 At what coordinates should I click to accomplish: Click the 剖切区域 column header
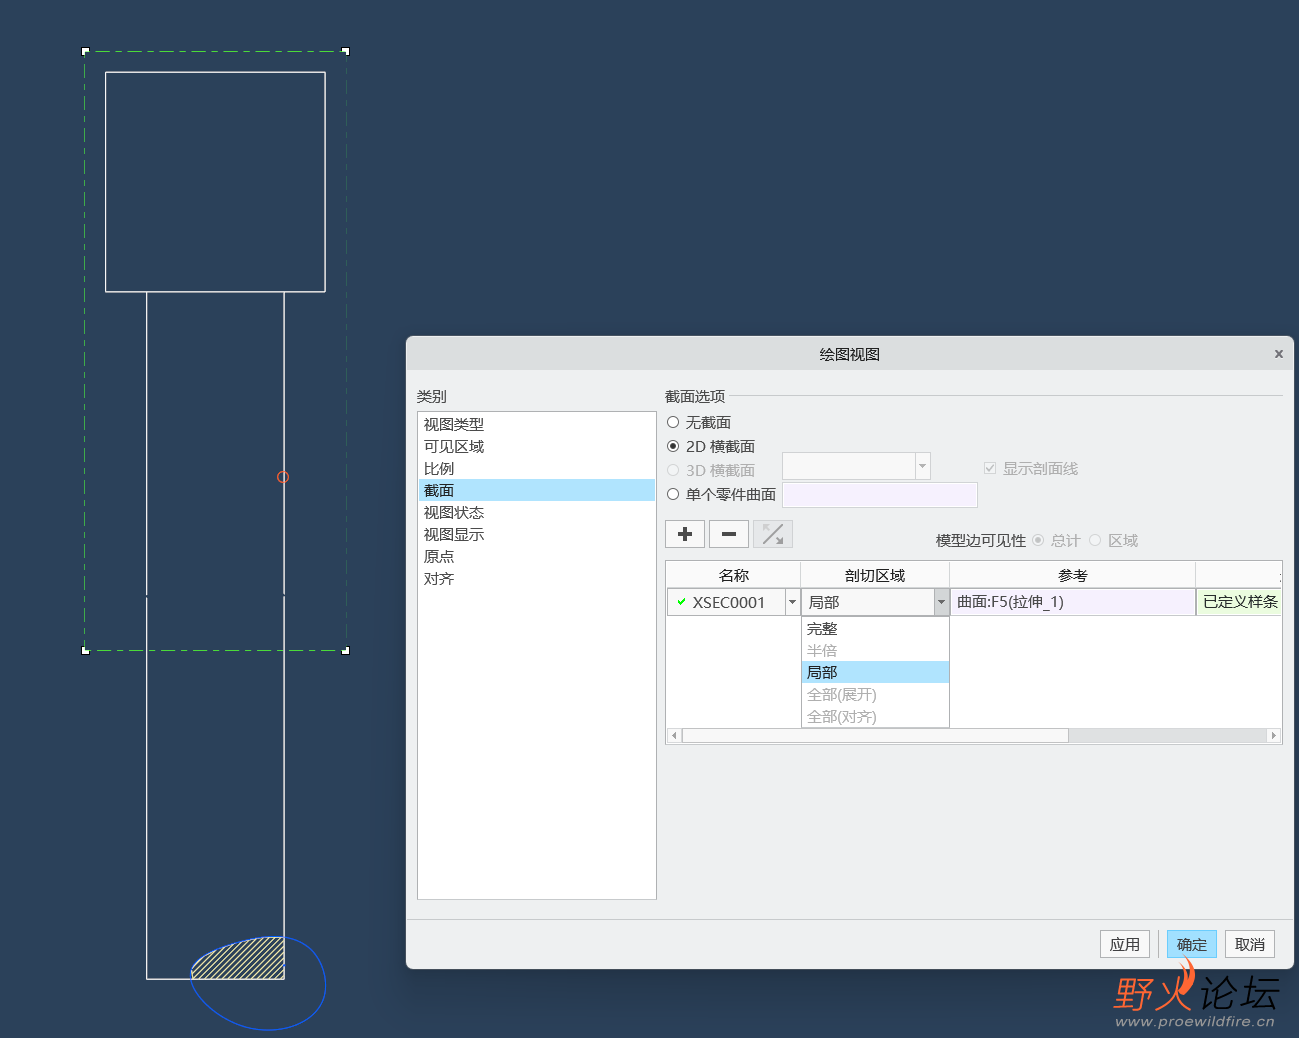pyautogui.click(x=875, y=575)
